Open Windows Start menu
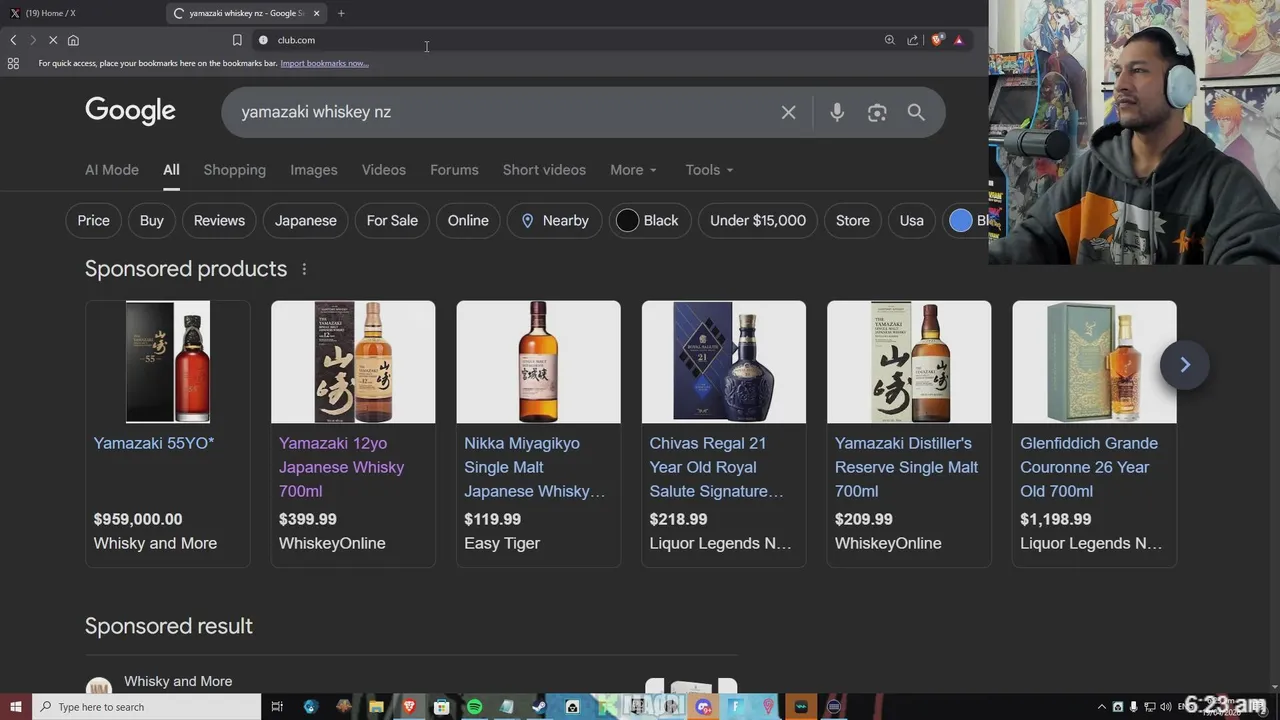Image resolution: width=1280 pixels, height=720 pixels. click(x=15, y=707)
